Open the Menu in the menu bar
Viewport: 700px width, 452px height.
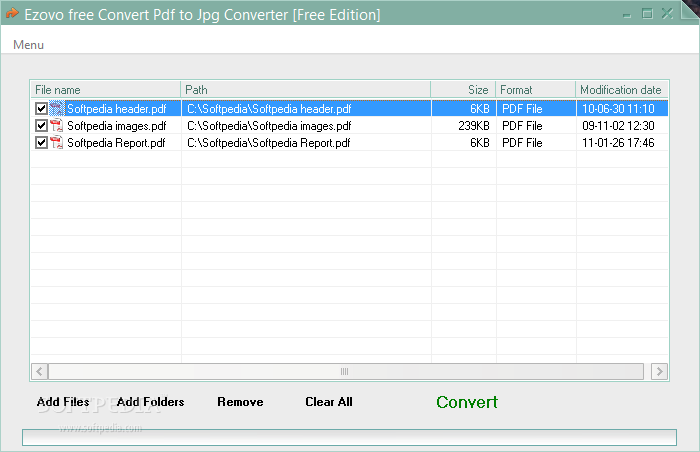click(x=28, y=45)
